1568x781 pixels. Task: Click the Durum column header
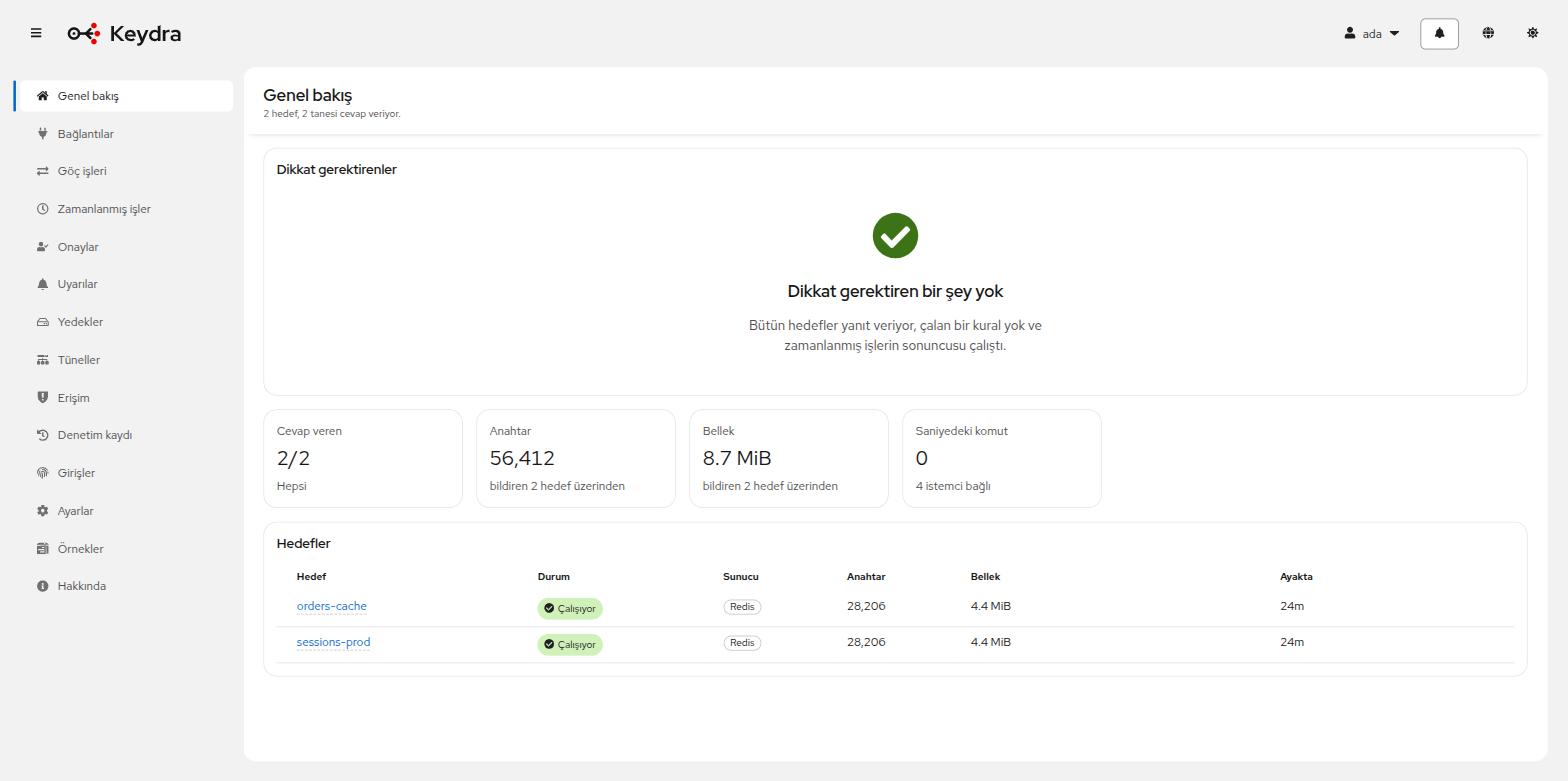pos(553,577)
